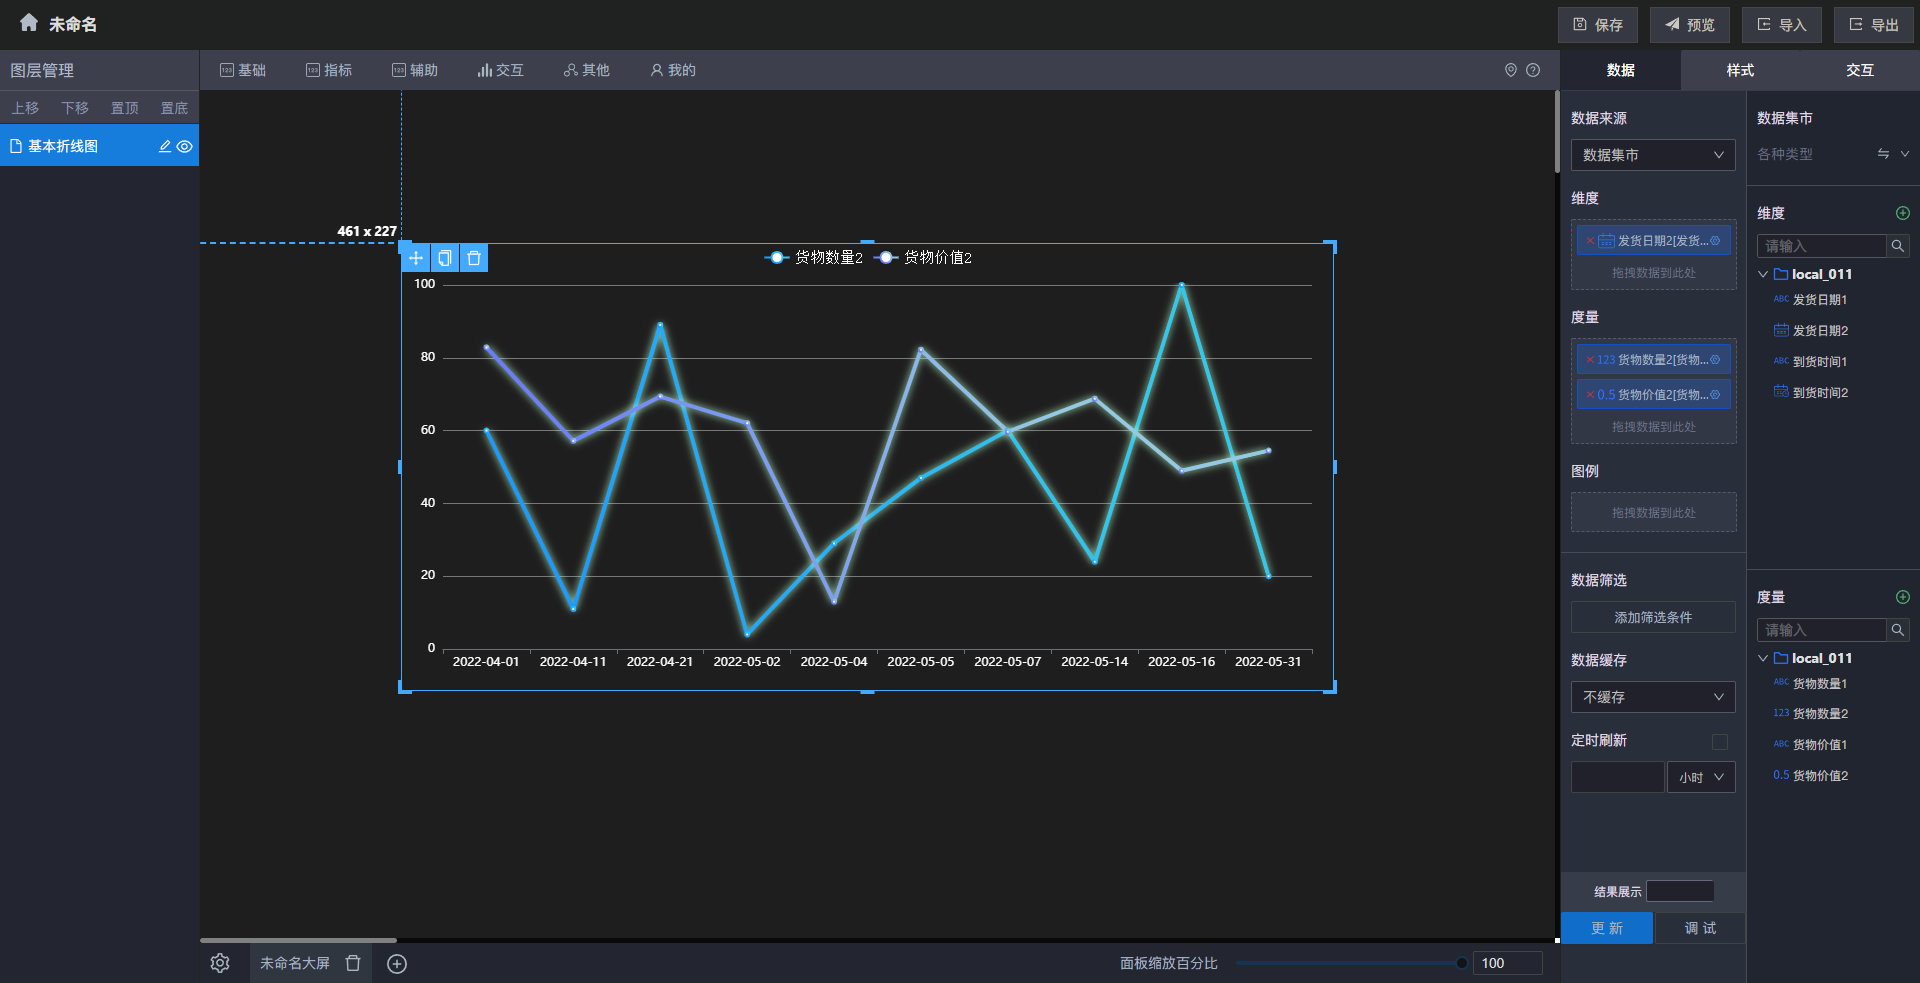Click the 添加筛选条件 button
The image size is (1920, 983).
[1652, 618]
